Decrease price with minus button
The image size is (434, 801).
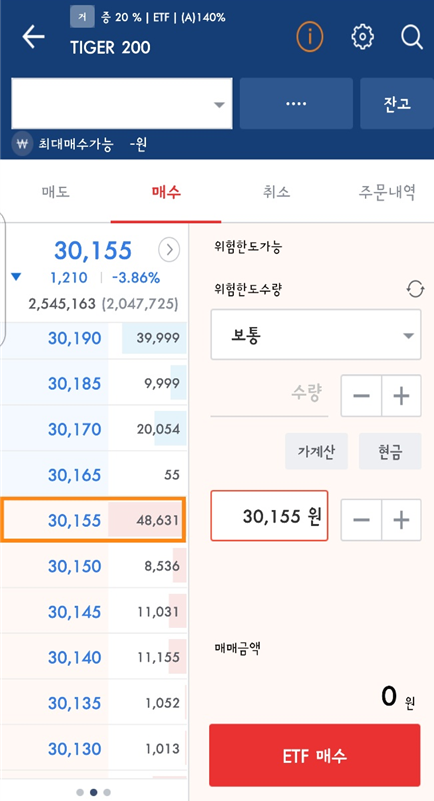pos(361,520)
